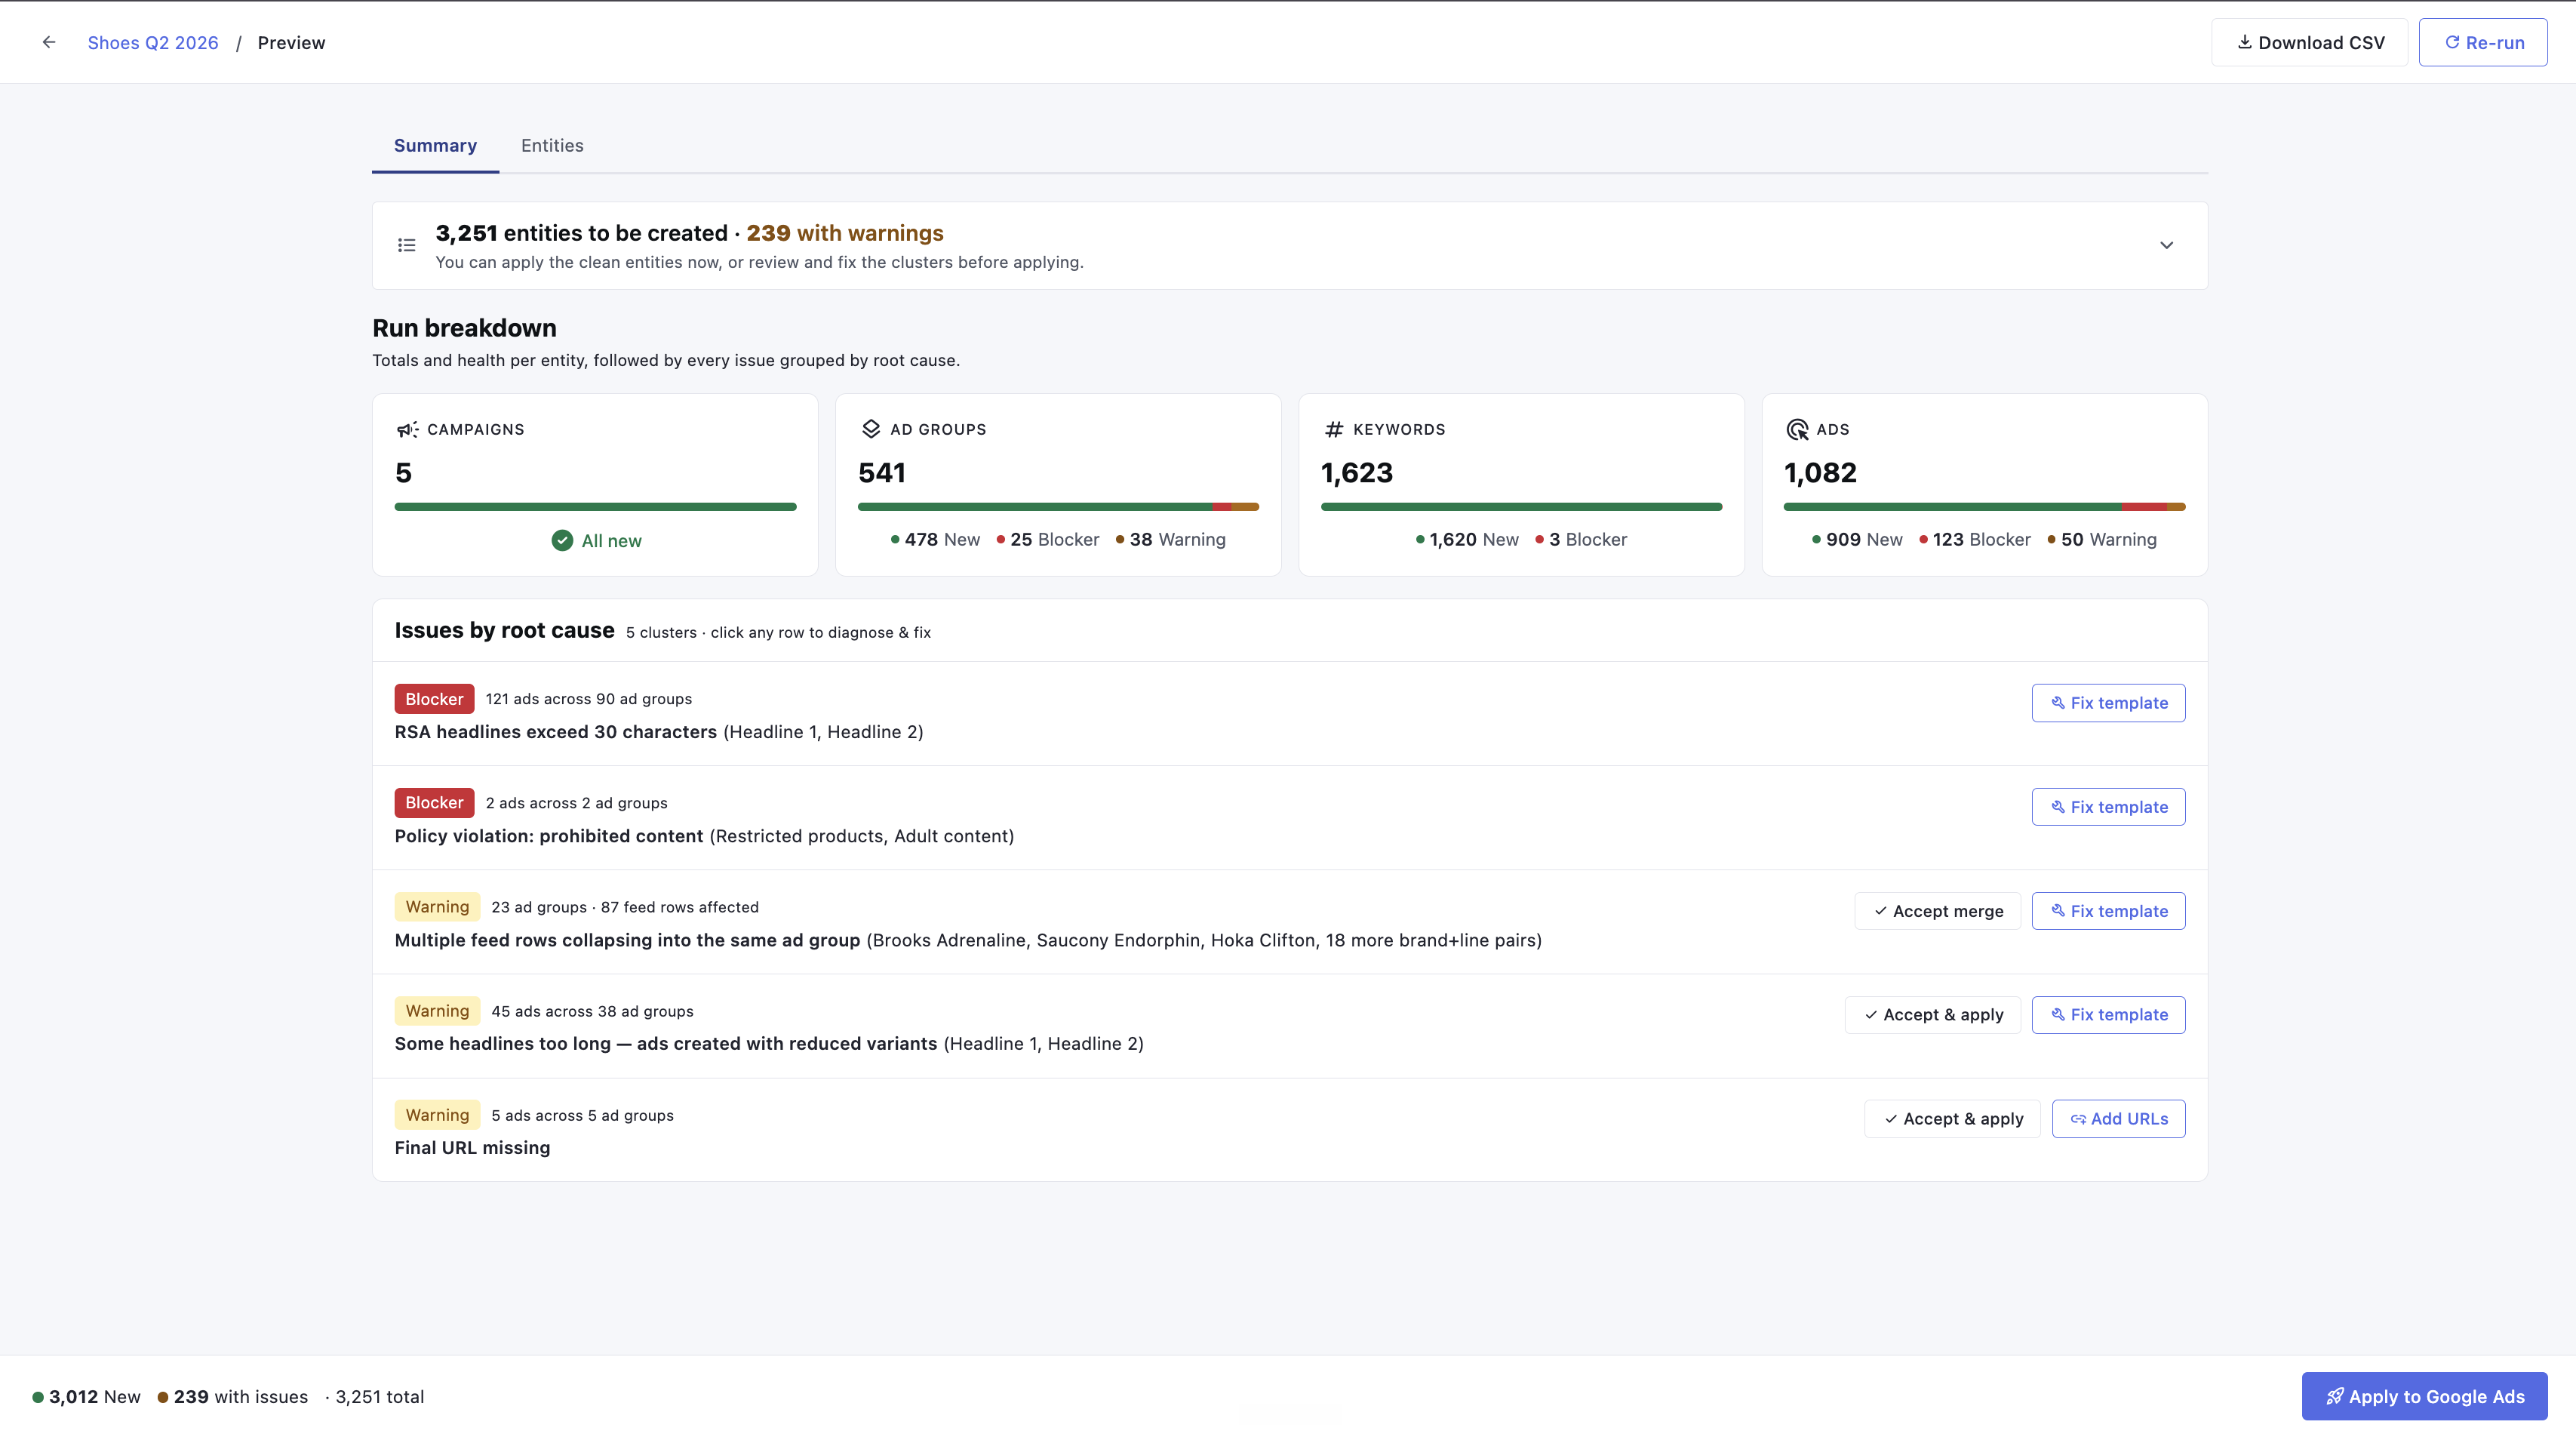Open the Entities tab
Image resolution: width=2576 pixels, height=1437 pixels.
point(552,145)
